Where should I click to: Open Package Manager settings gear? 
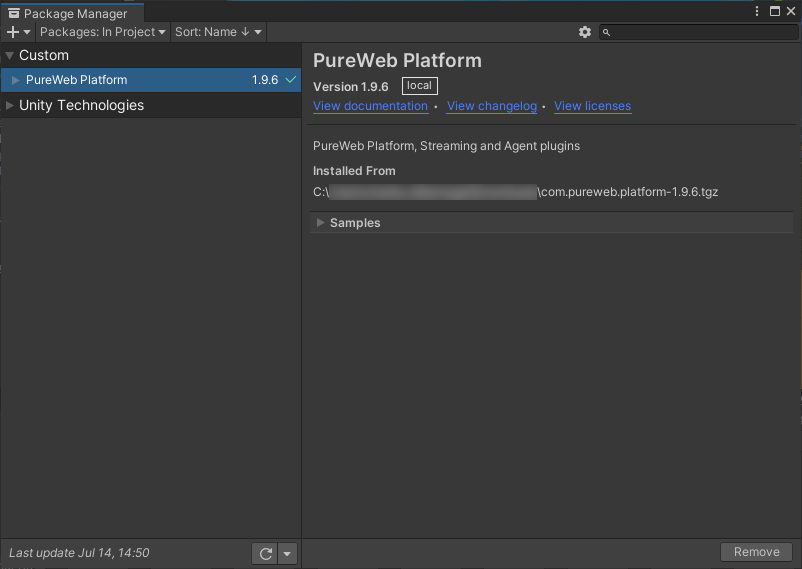(x=585, y=32)
